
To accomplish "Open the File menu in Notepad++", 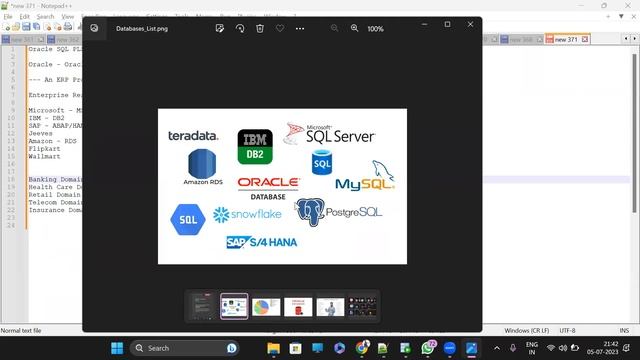I will pos(8,17).
